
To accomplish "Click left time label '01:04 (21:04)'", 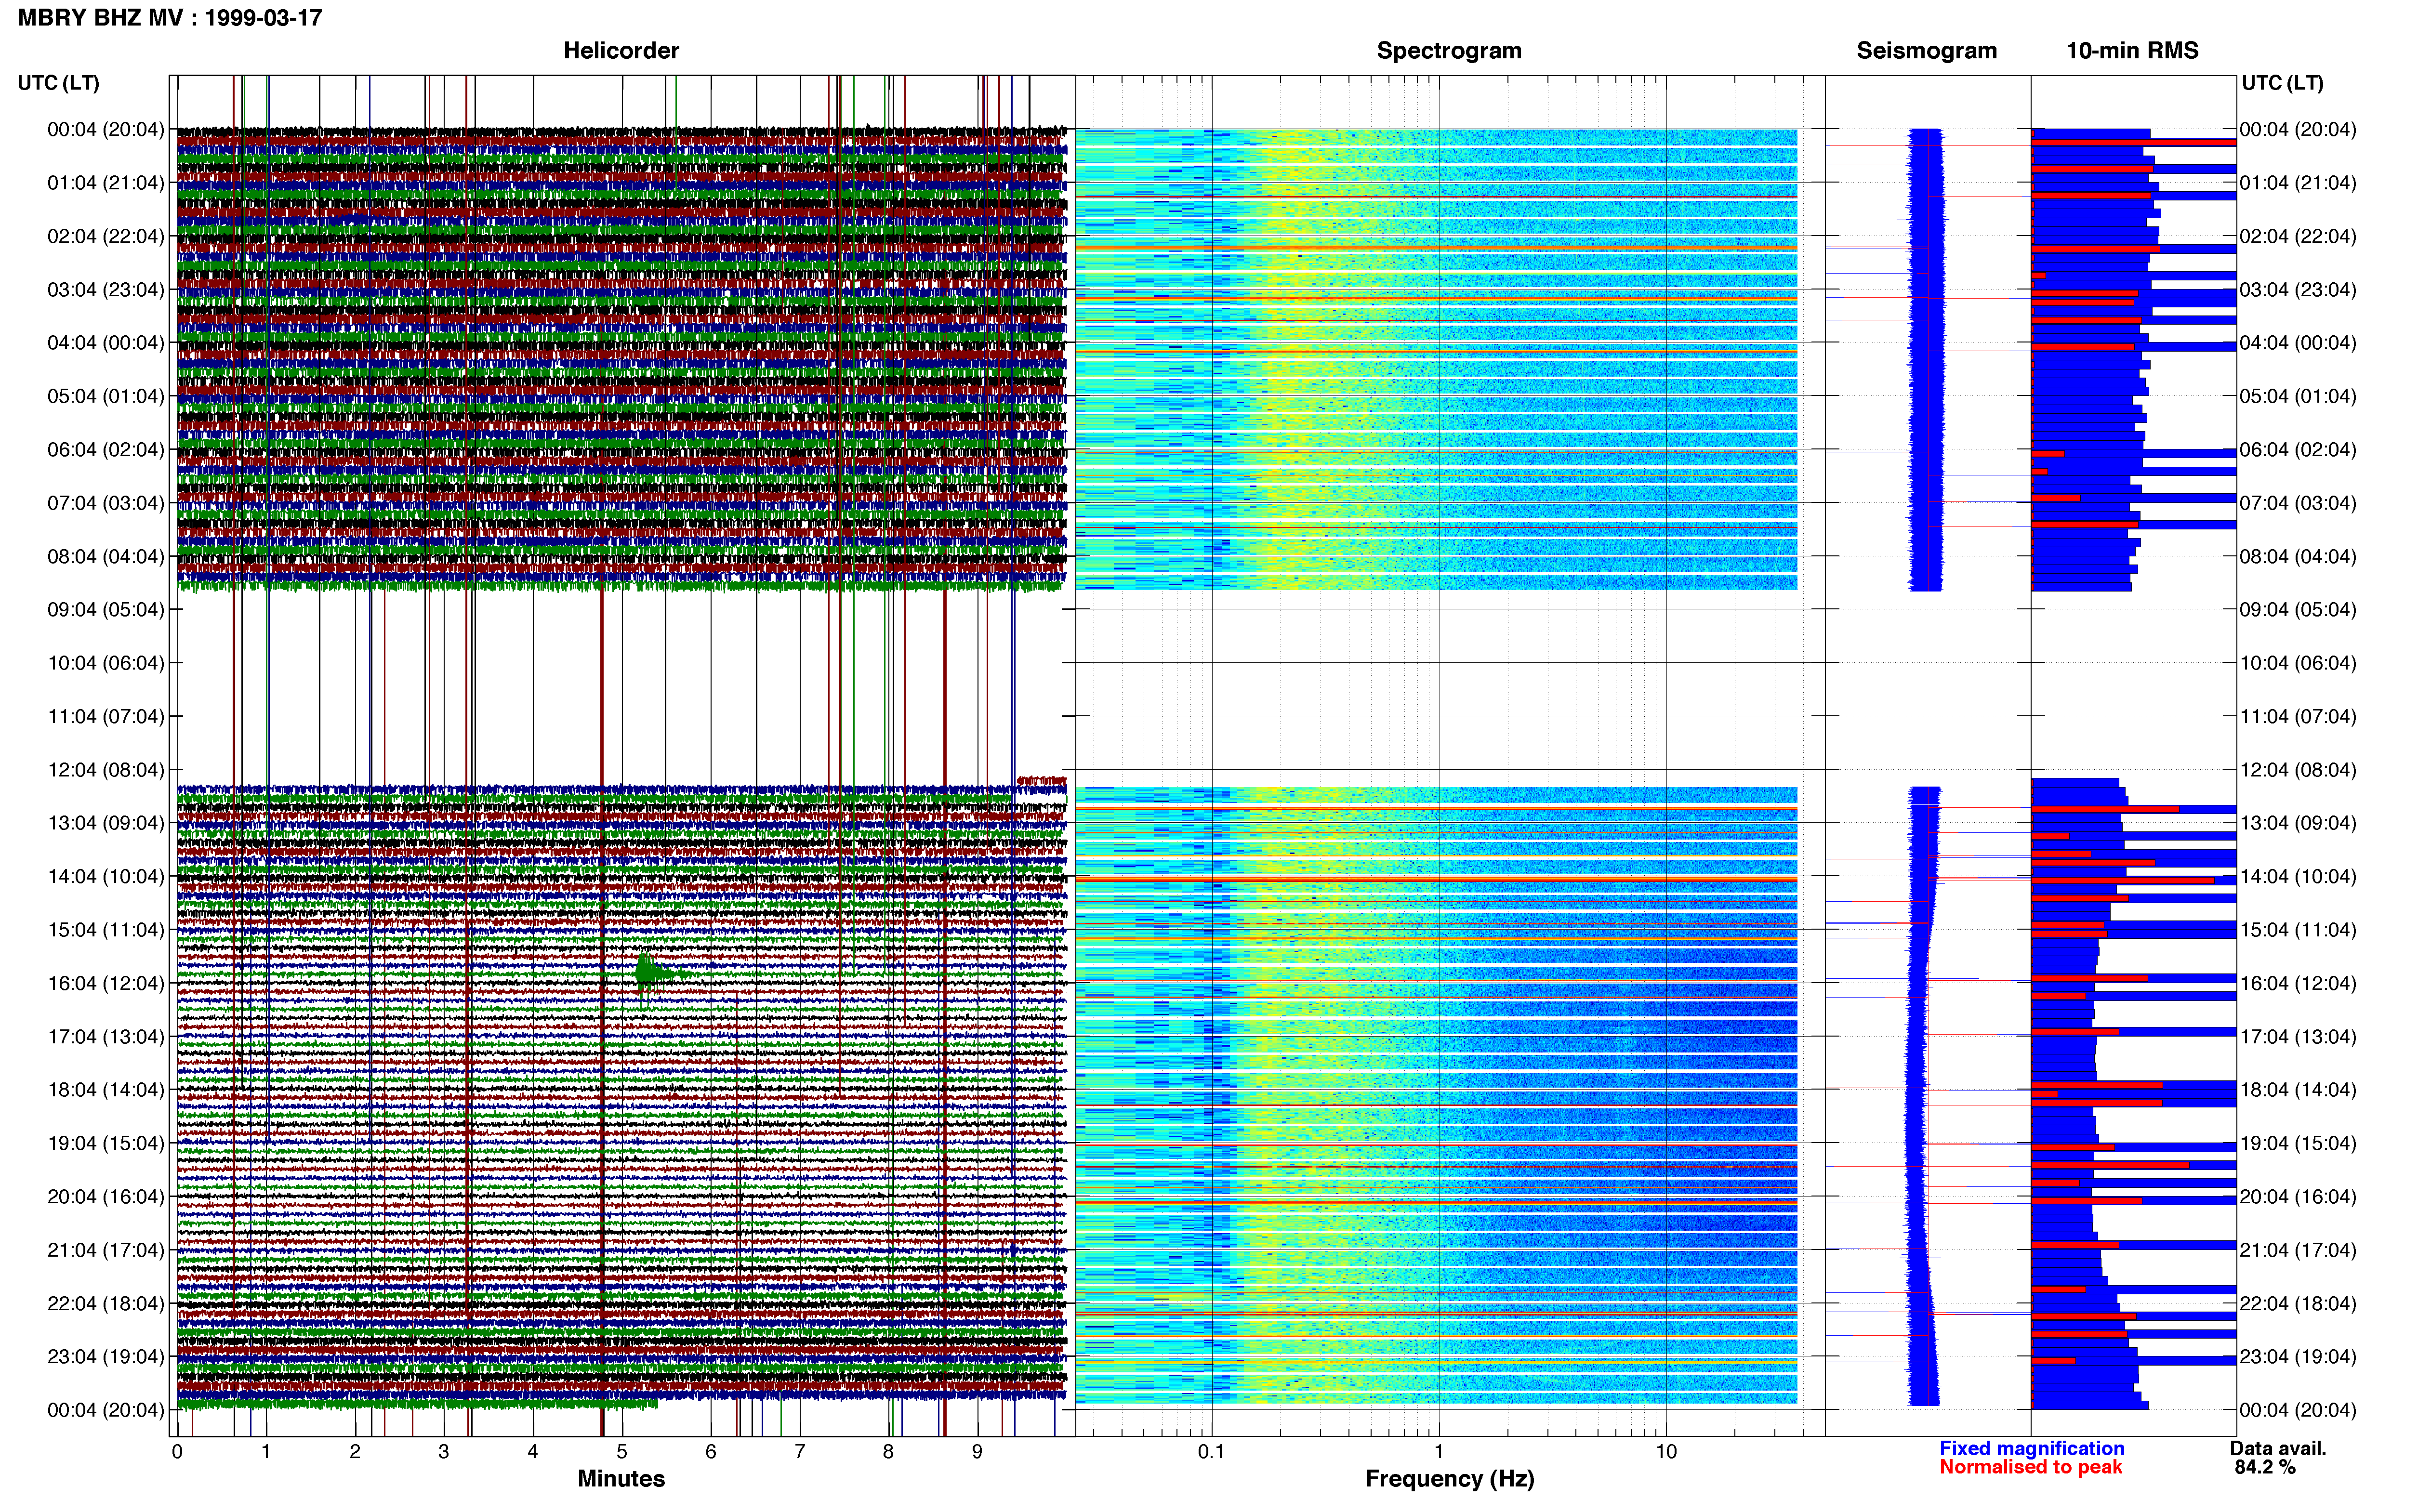I will [x=106, y=183].
